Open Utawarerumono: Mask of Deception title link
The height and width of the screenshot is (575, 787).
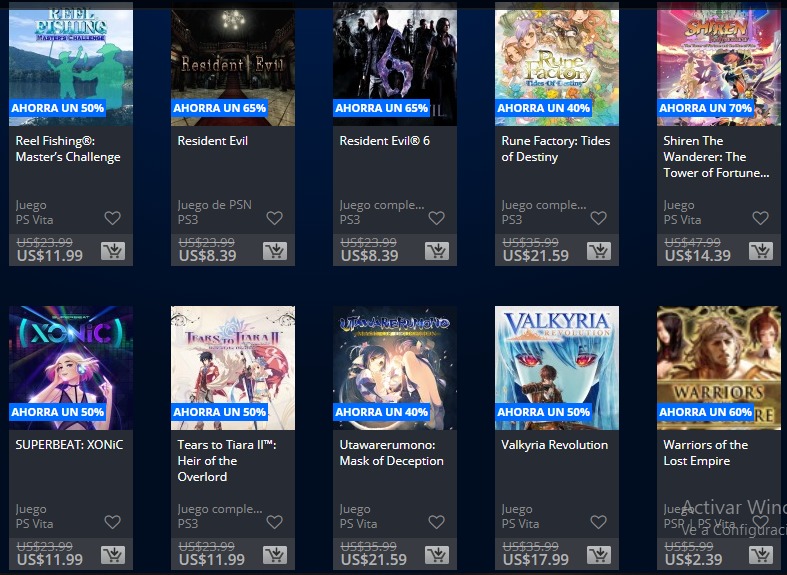click(391, 453)
